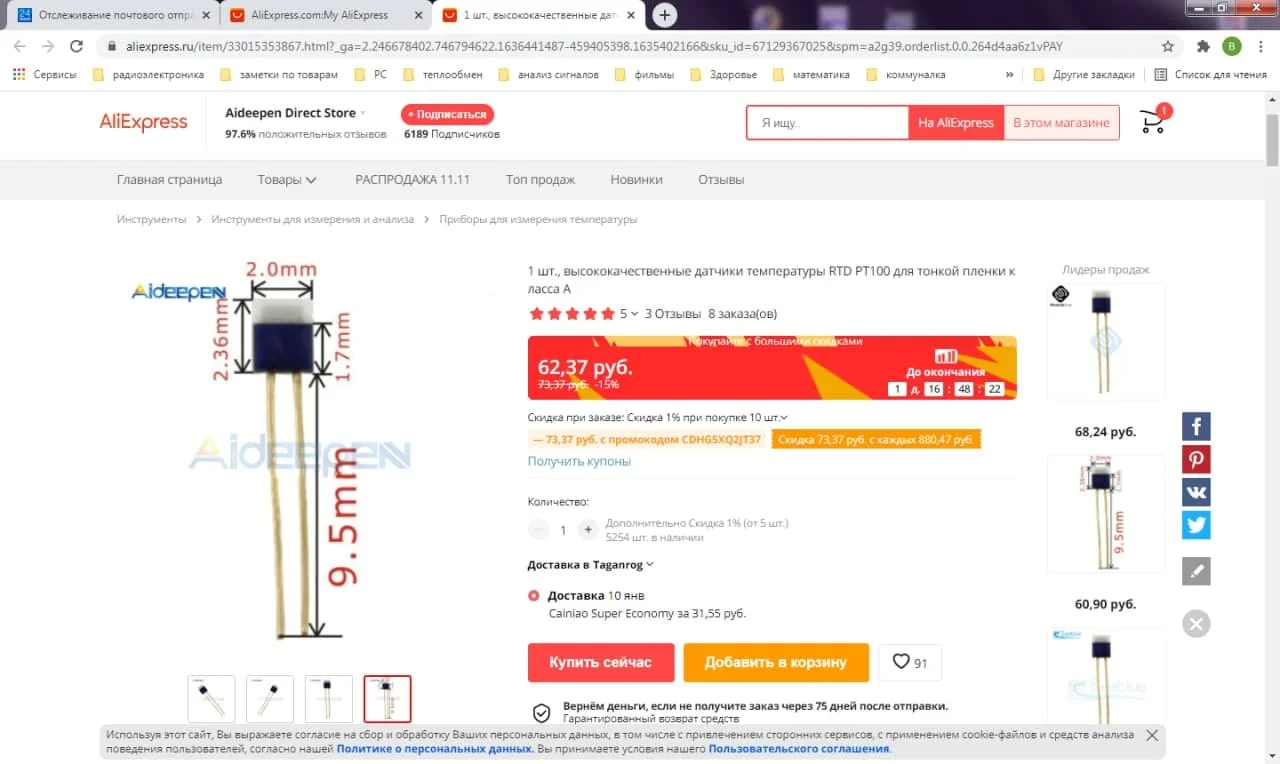Open the shopping cart icon

click(x=1153, y=122)
